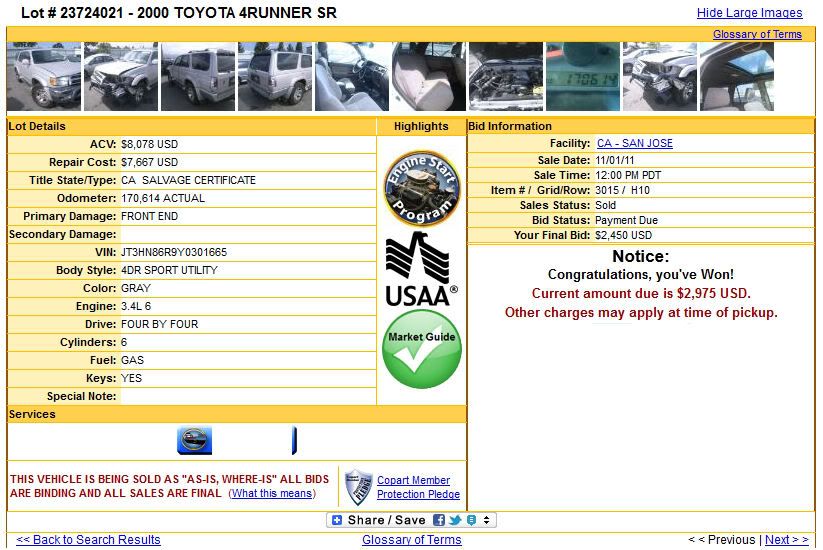Open the sunroof thumbnail
This screenshot has width=823, height=550.
tap(737, 77)
